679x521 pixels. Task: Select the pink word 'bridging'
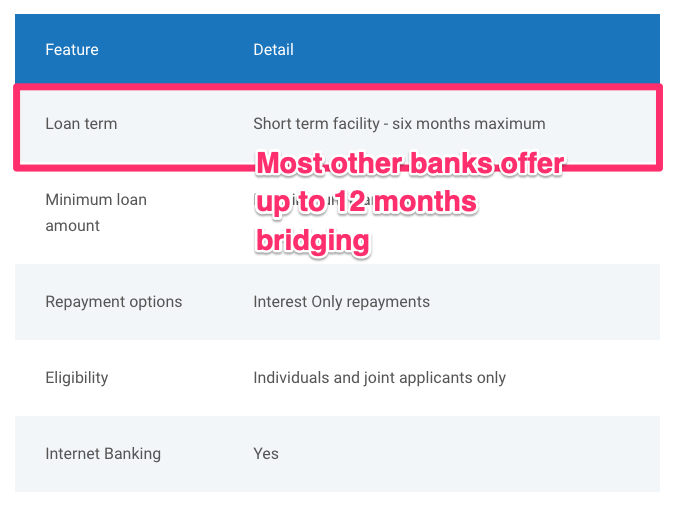coord(313,241)
